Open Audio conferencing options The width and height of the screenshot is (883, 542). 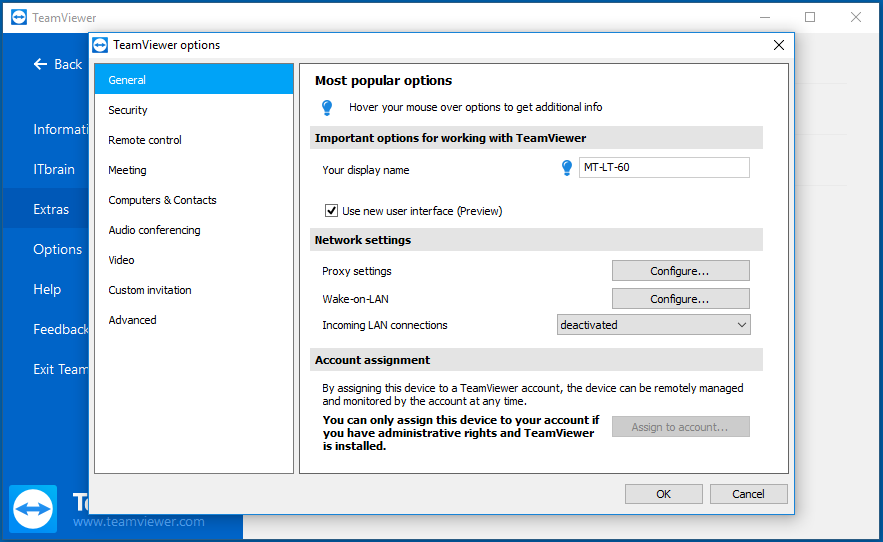tap(194, 230)
